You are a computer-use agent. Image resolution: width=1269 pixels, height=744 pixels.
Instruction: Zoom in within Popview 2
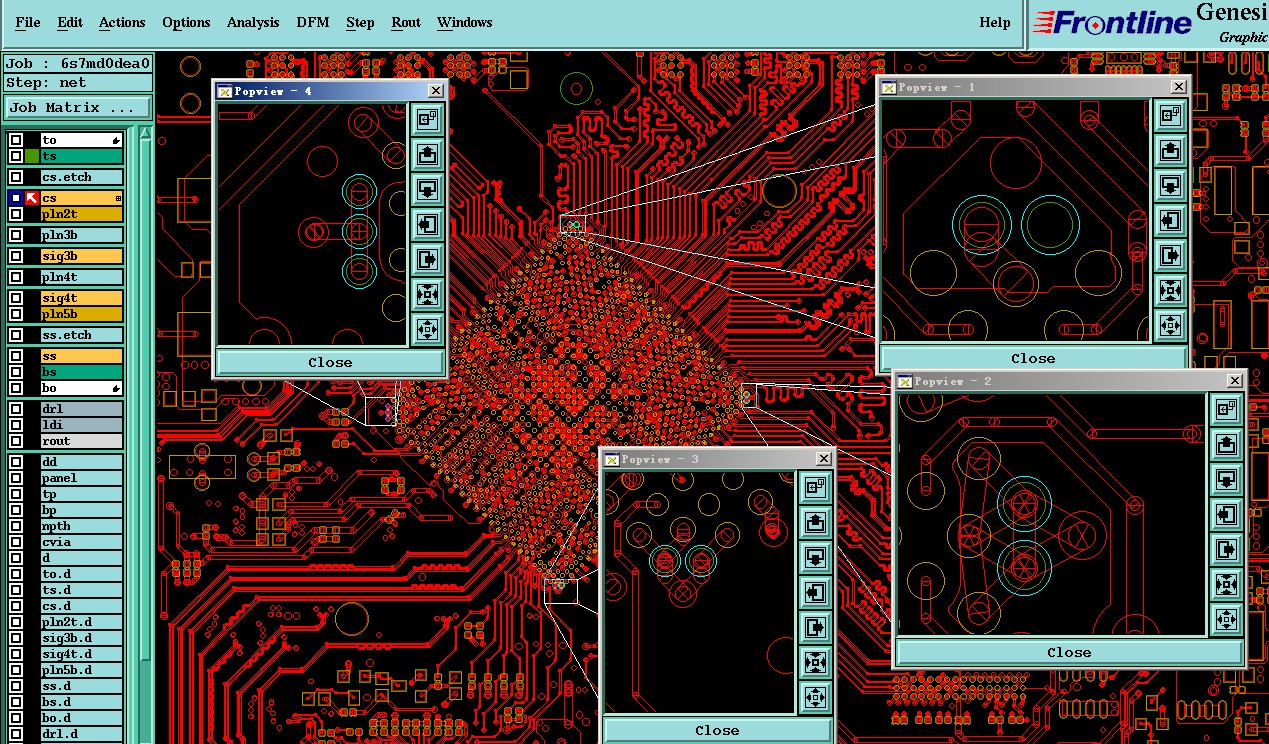[x=1226, y=585]
